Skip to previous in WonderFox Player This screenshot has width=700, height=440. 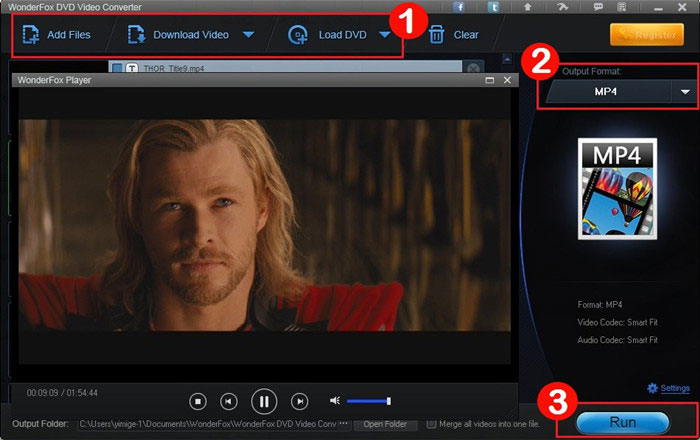coord(229,402)
